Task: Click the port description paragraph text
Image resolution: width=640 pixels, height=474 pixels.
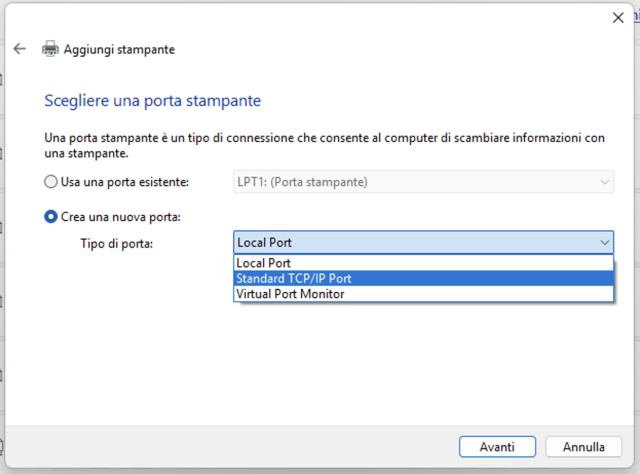Action: (x=324, y=145)
